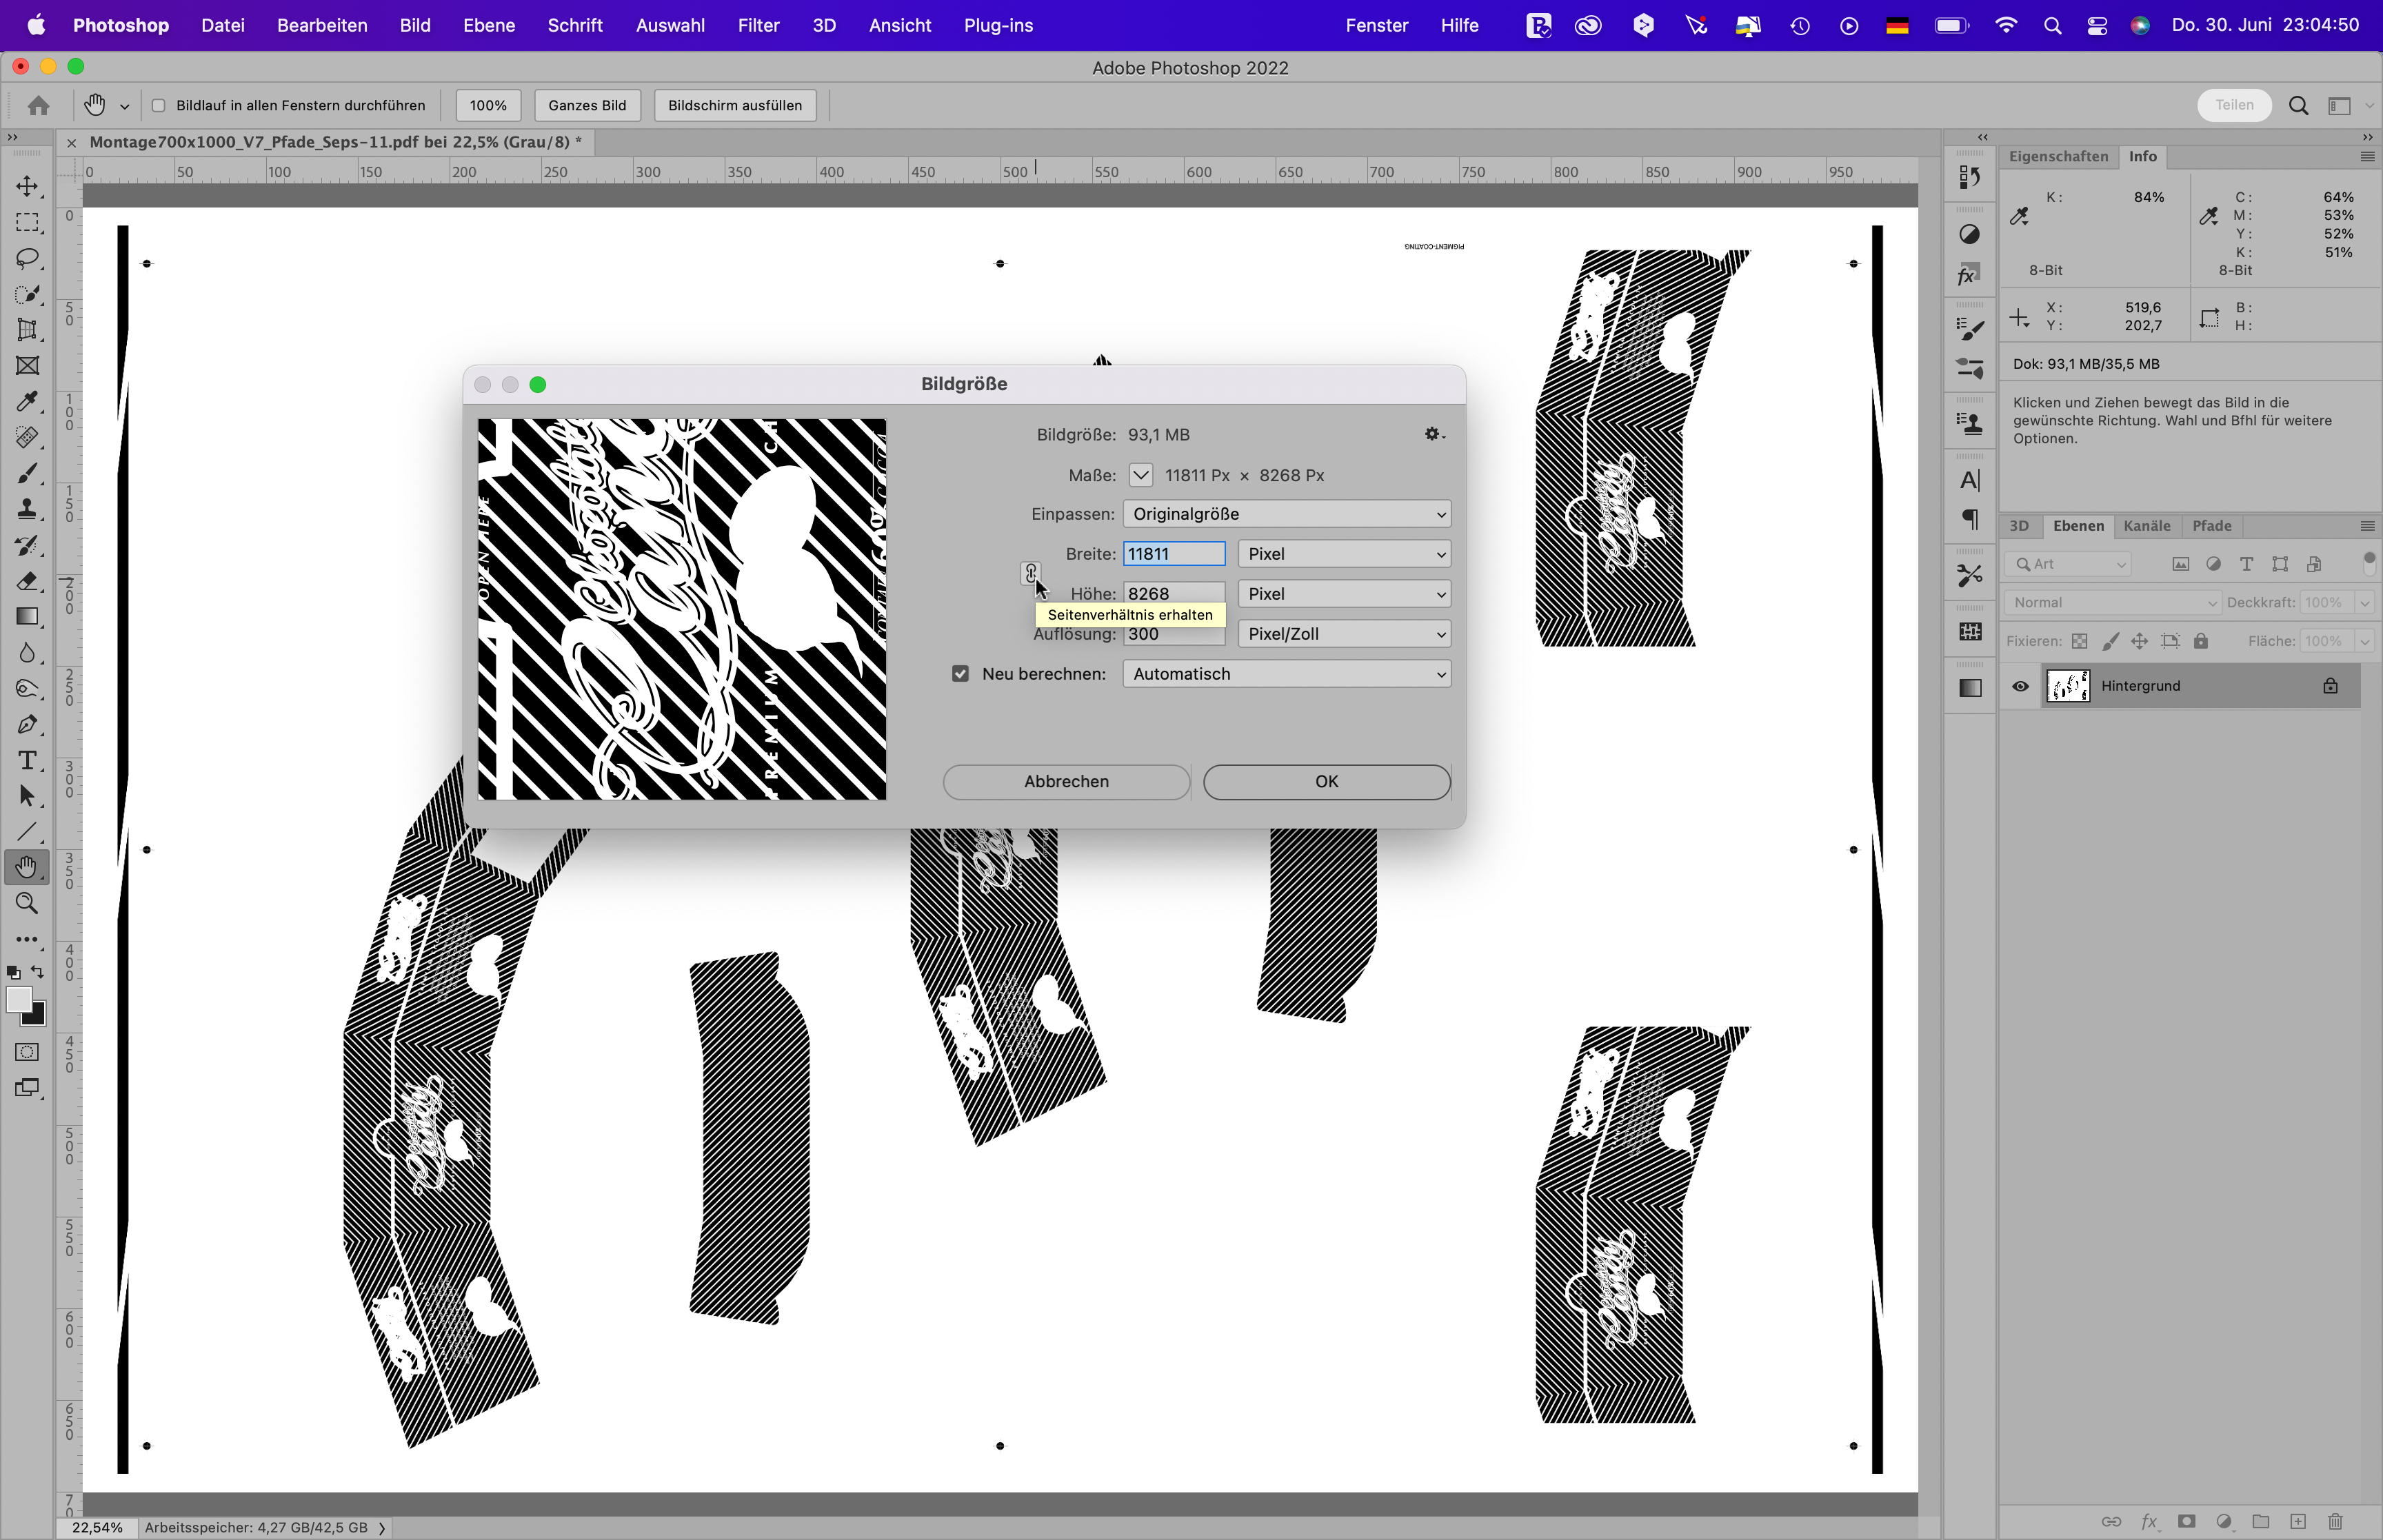Screen dimensions: 2383x1540
Task: Select the Brush tool
Action: pyautogui.click(x=27, y=473)
